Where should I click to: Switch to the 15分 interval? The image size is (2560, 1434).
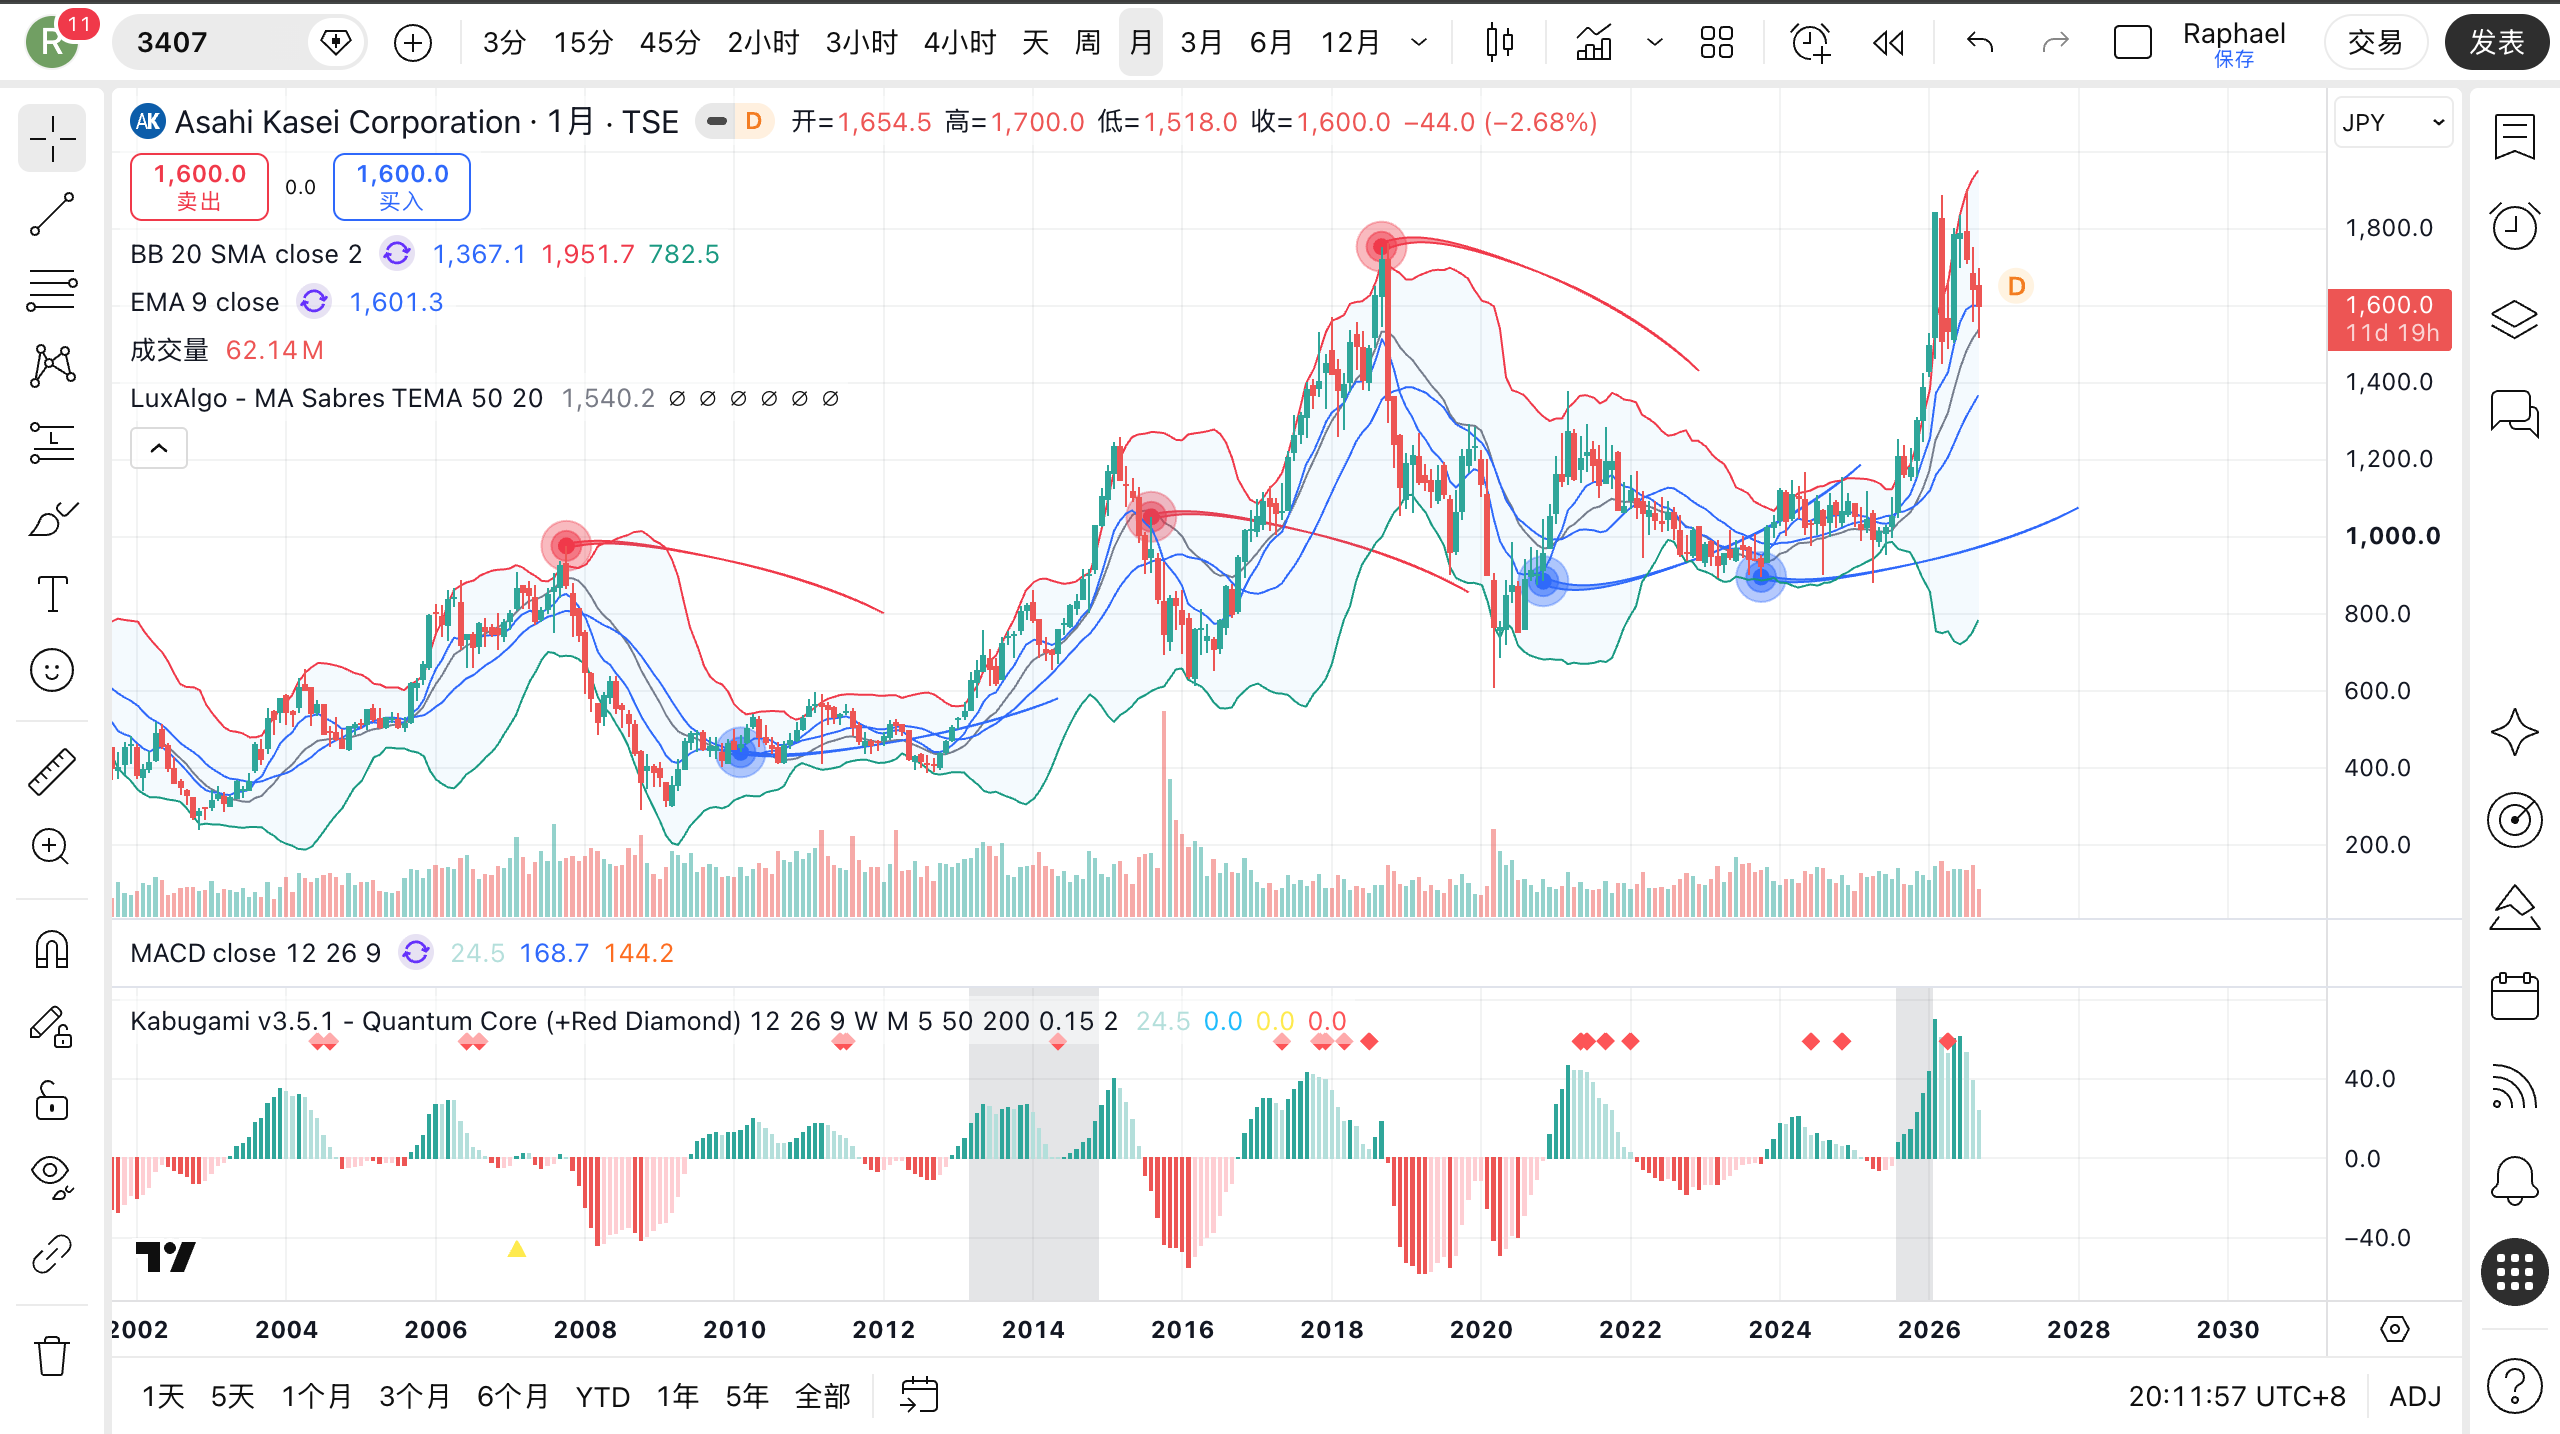(583, 42)
